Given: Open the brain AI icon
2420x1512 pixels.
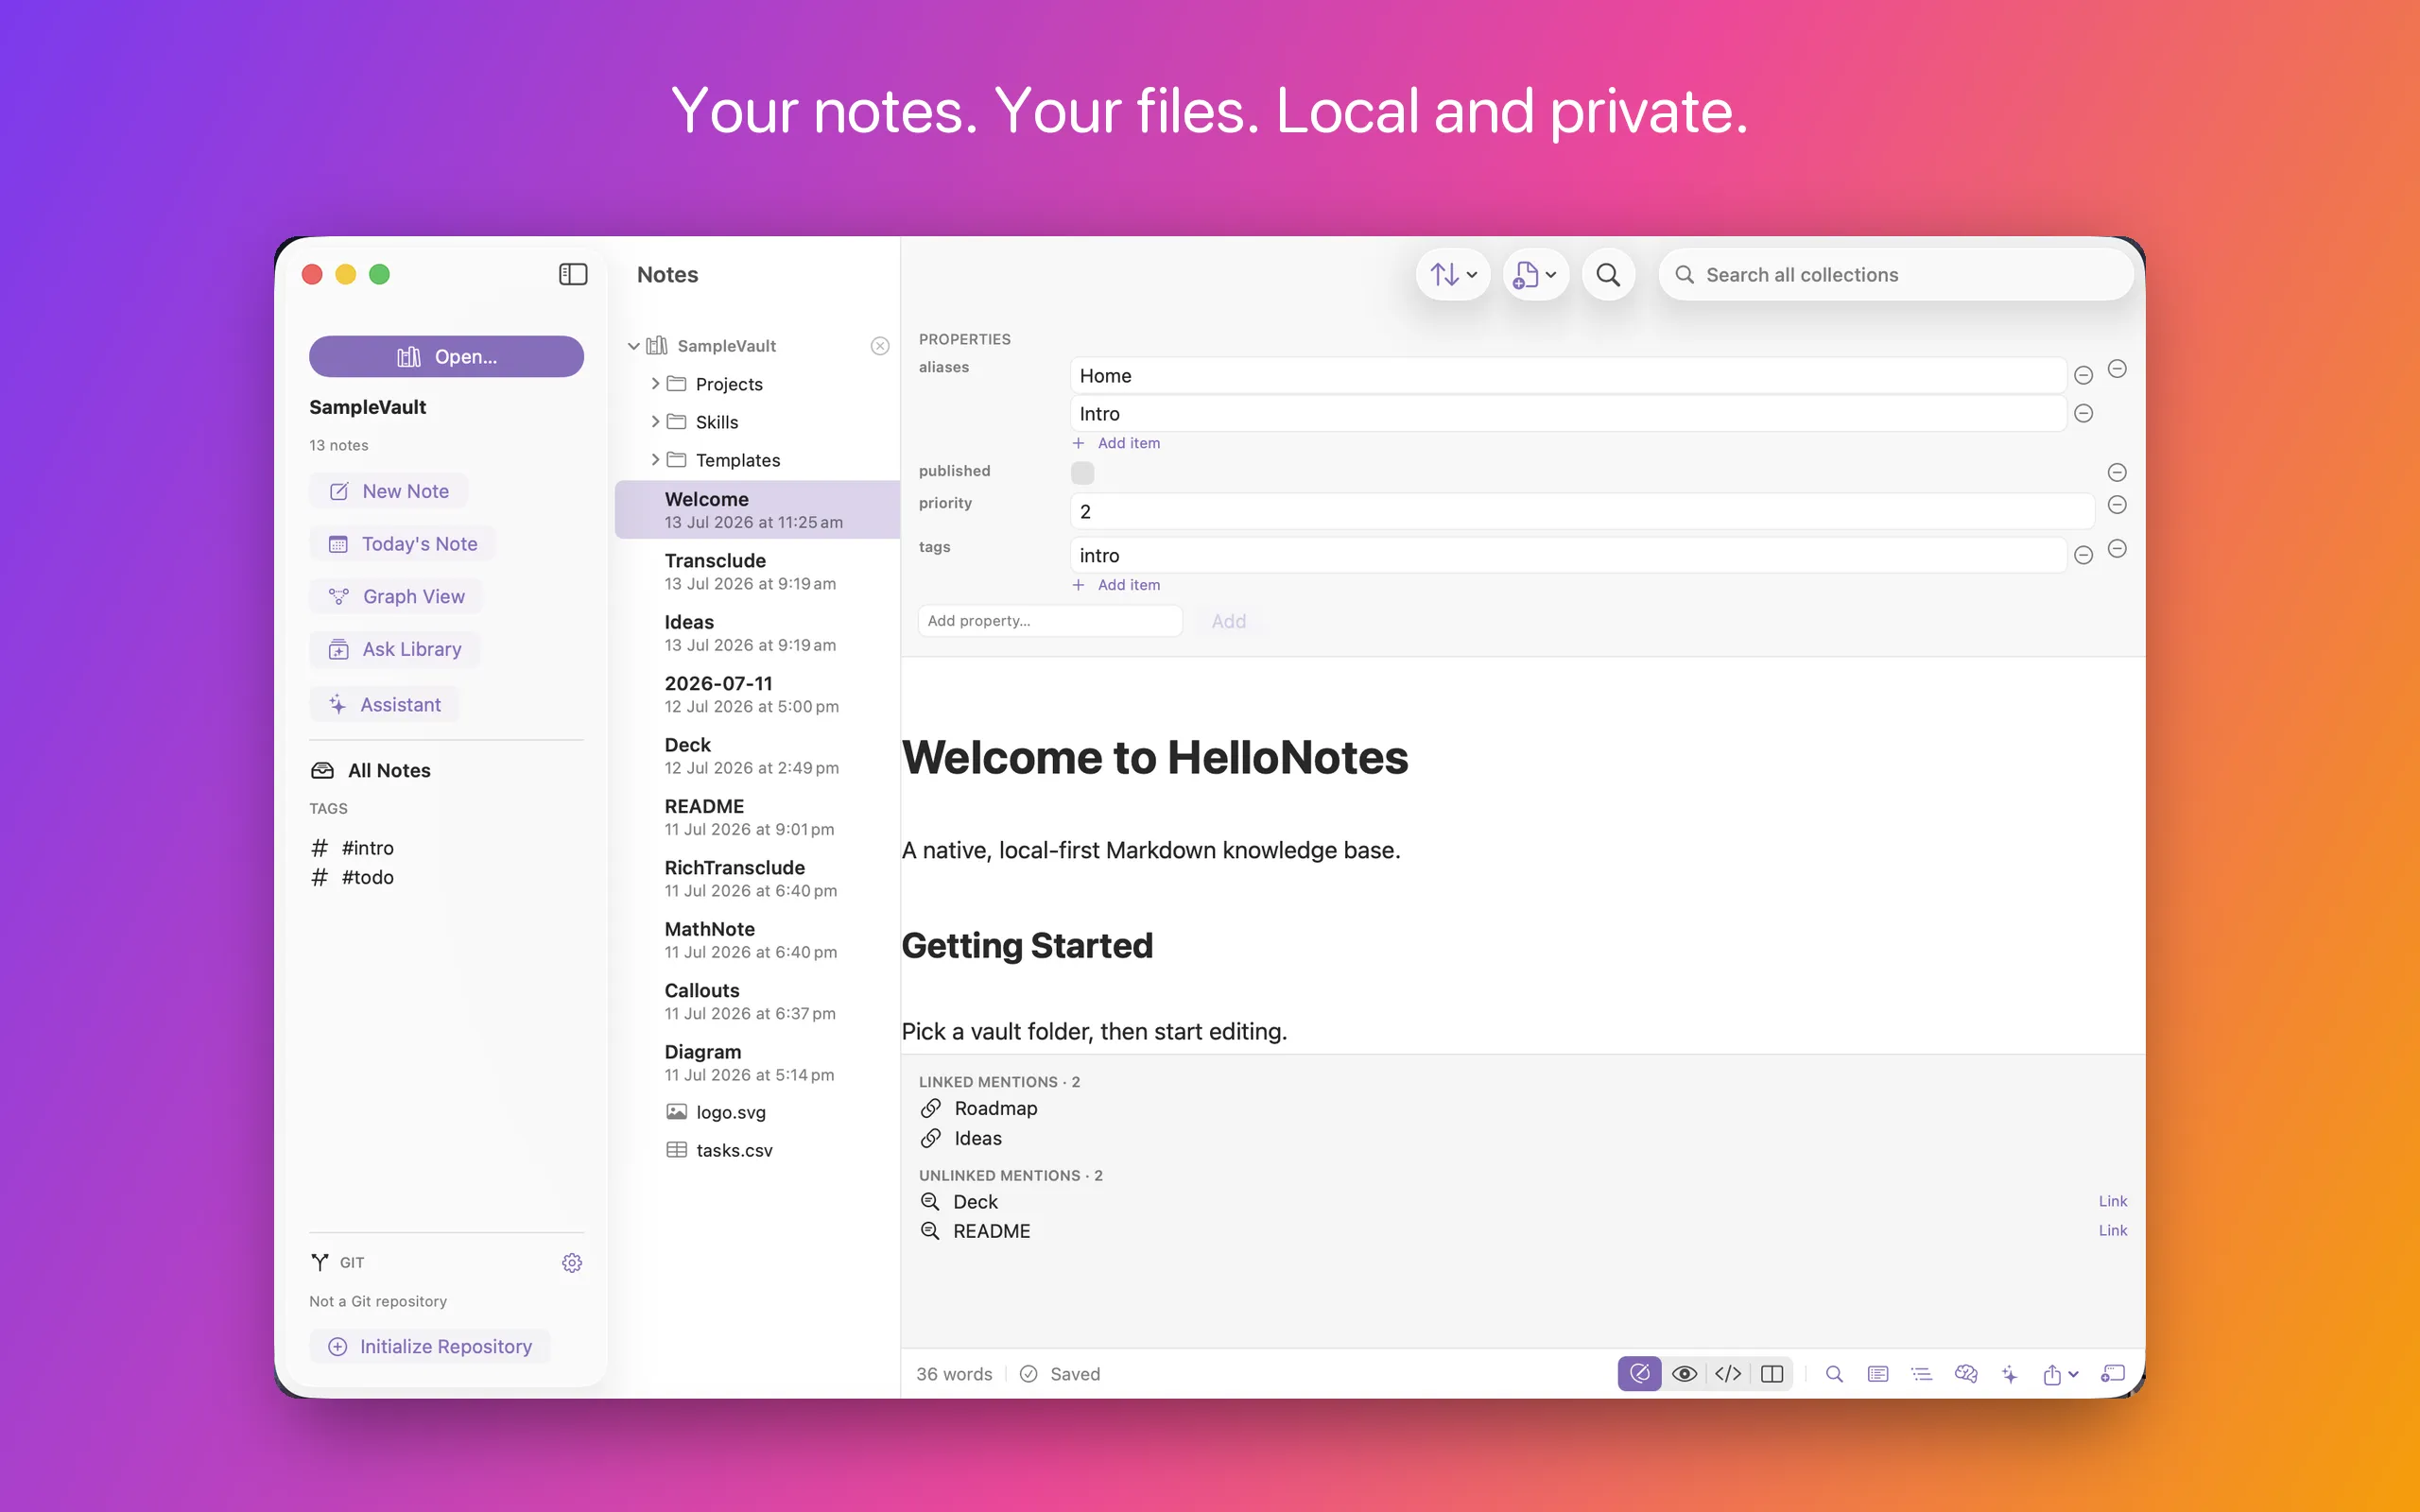Looking at the screenshot, I should (1966, 1374).
